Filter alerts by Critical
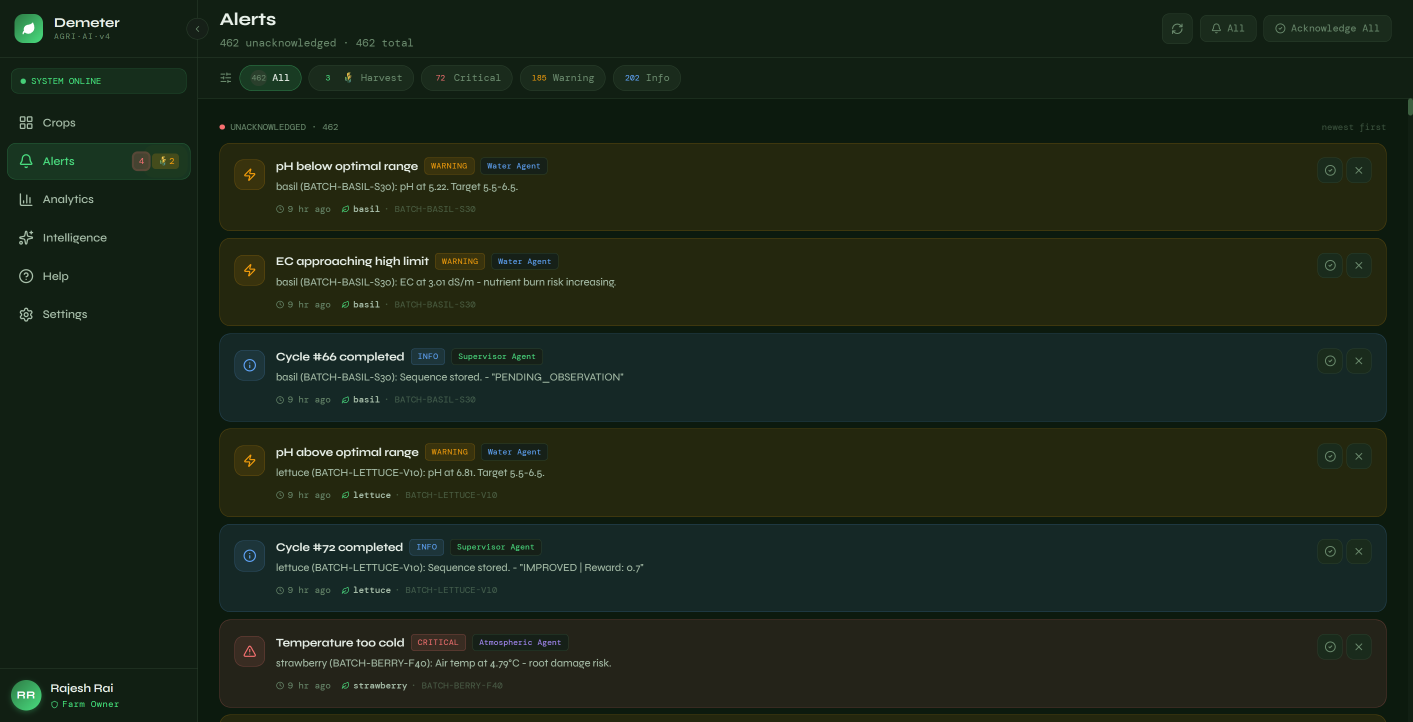Image resolution: width=1413 pixels, height=722 pixels. 467,78
